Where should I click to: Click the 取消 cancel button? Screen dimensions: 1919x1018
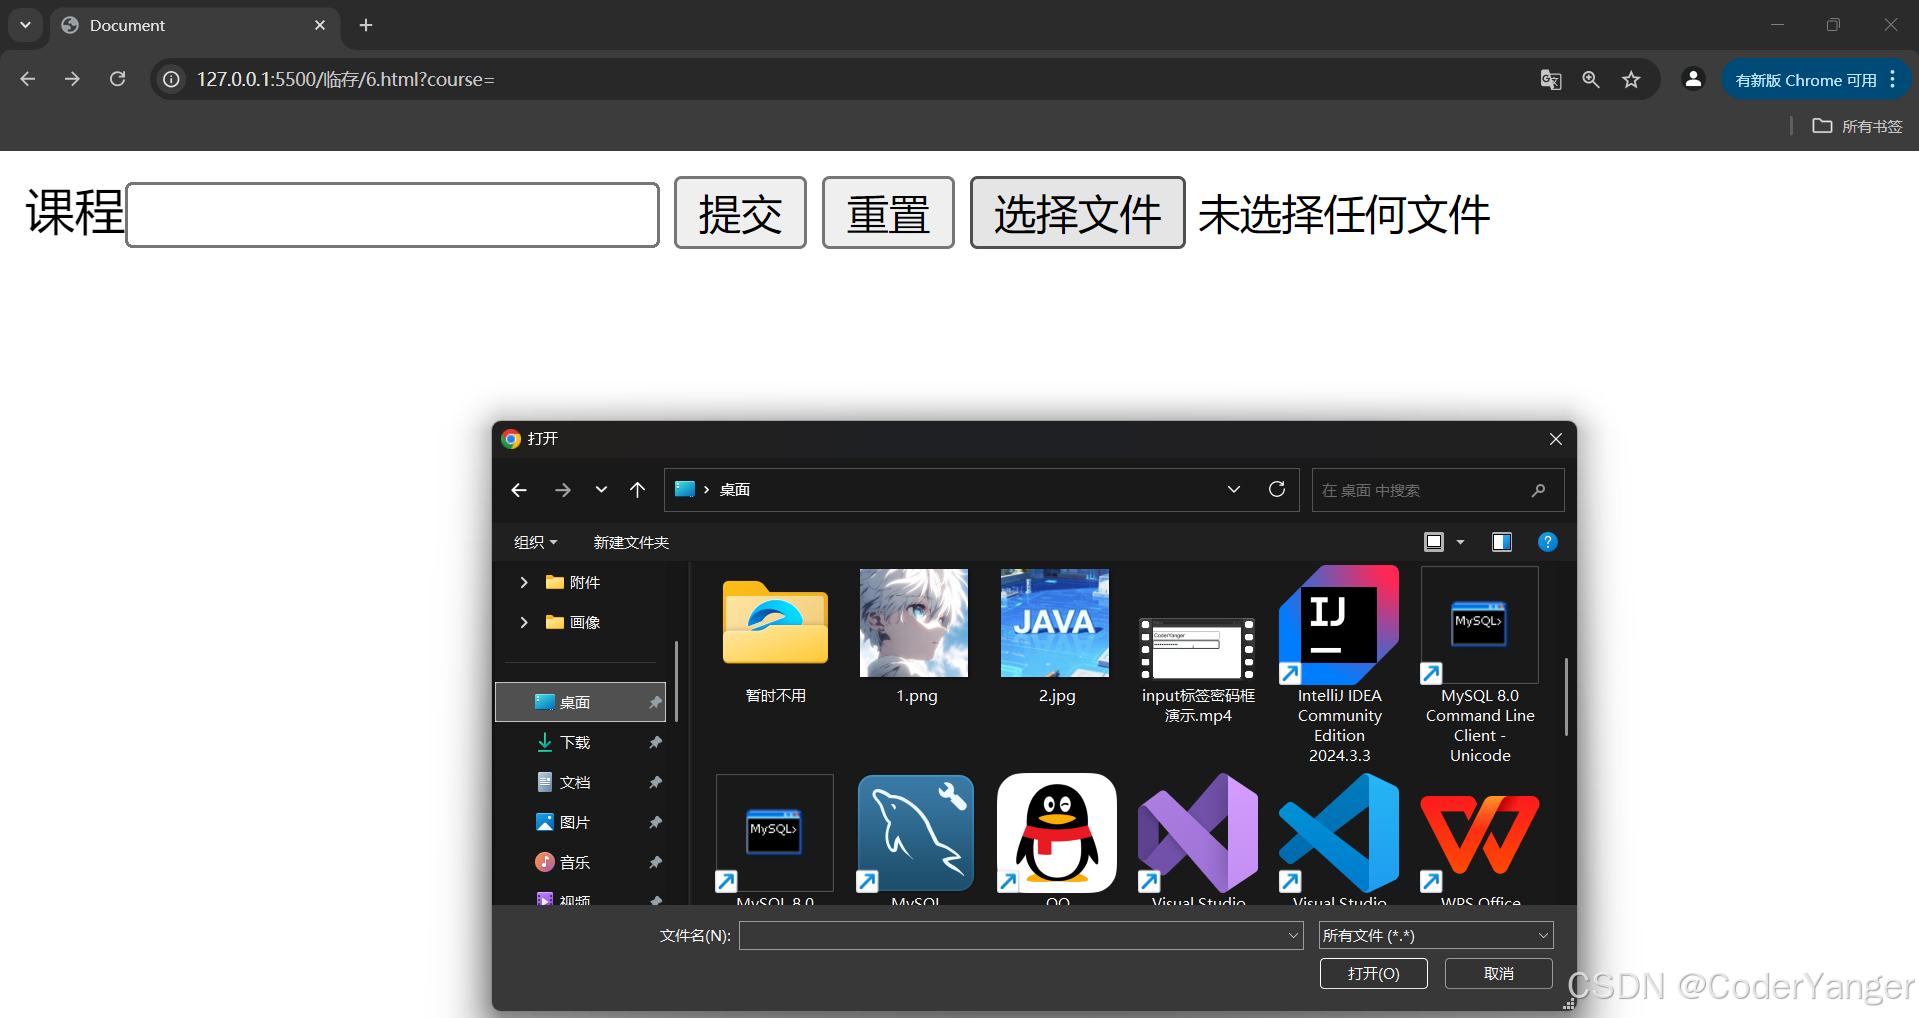pos(1498,973)
